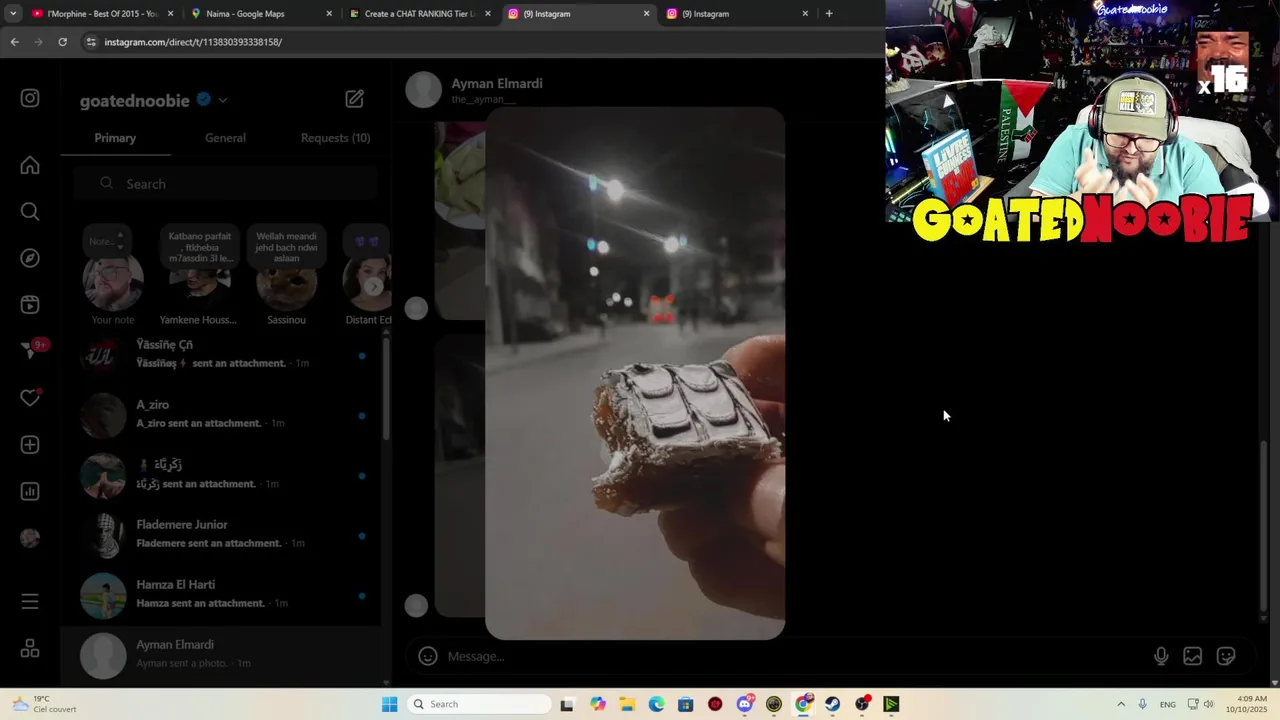The height and width of the screenshot is (720, 1280).
Task: Open Messages icon with 9+ badge
Action: pyautogui.click(x=31, y=350)
